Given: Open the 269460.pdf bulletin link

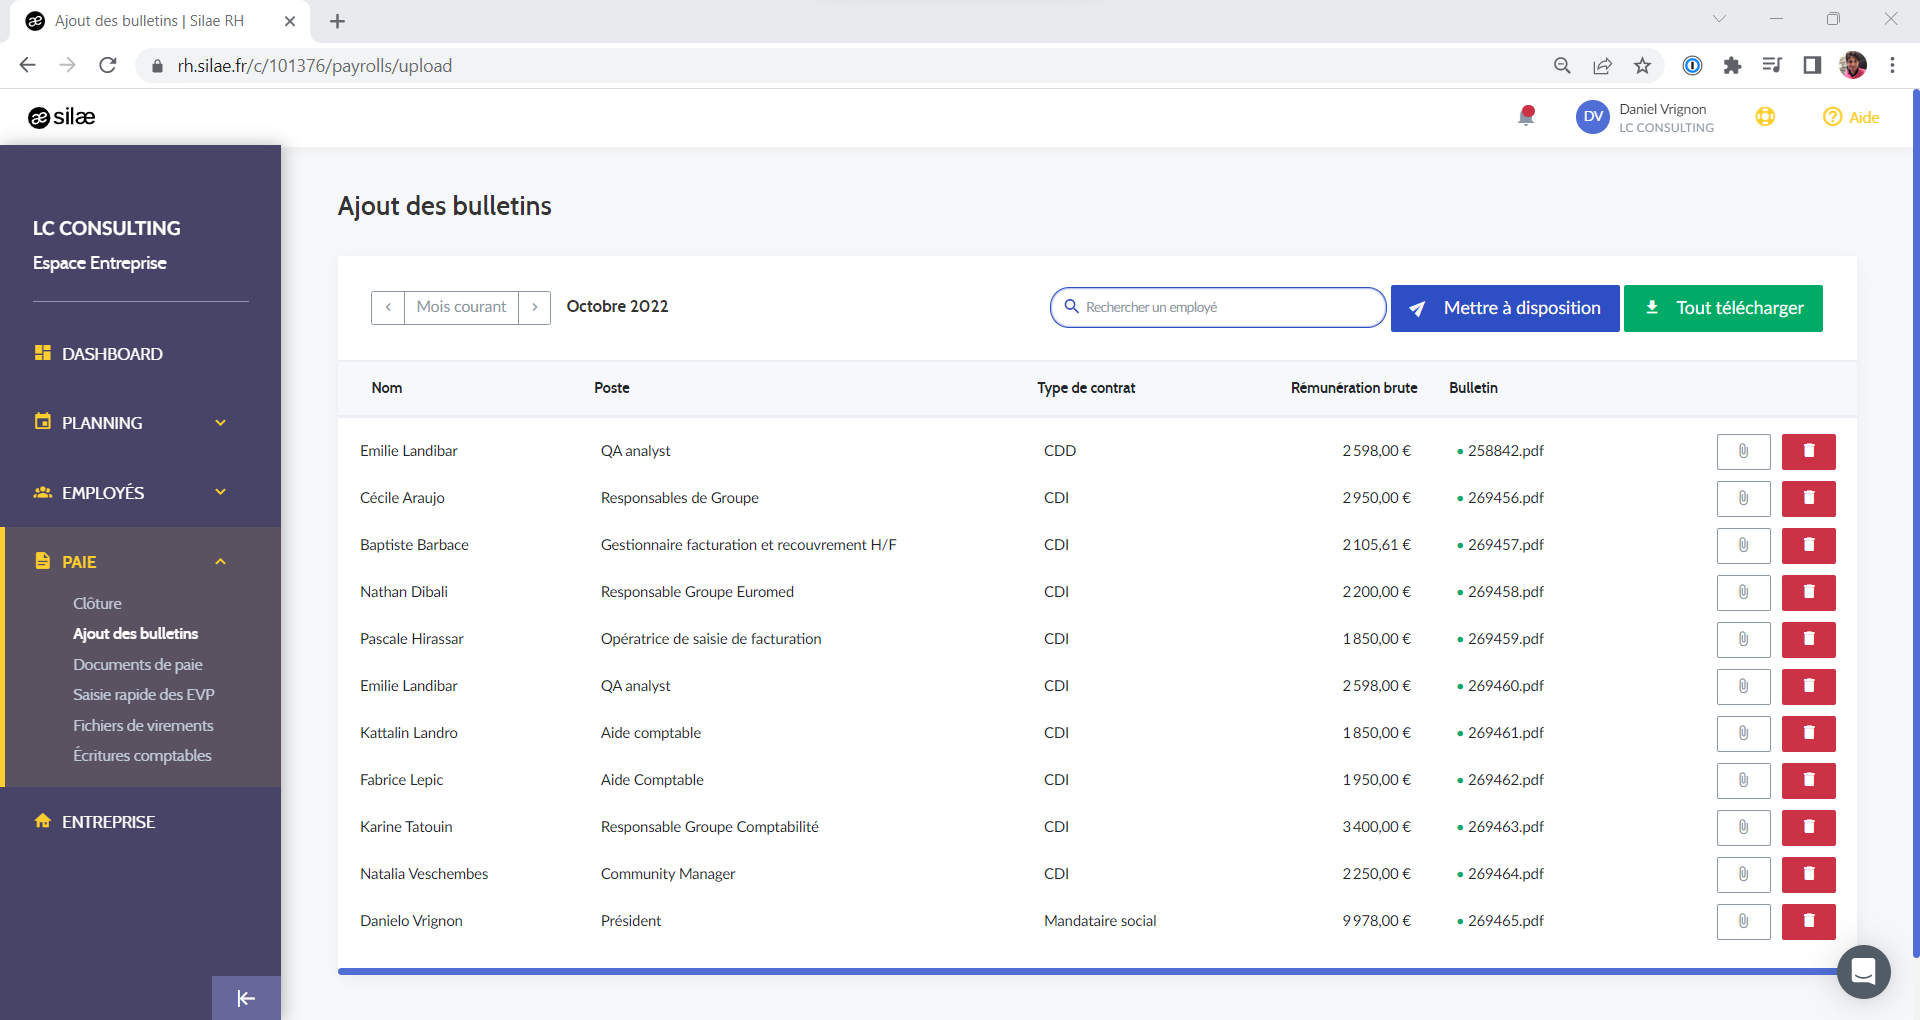Looking at the screenshot, I should point(1505,686).
